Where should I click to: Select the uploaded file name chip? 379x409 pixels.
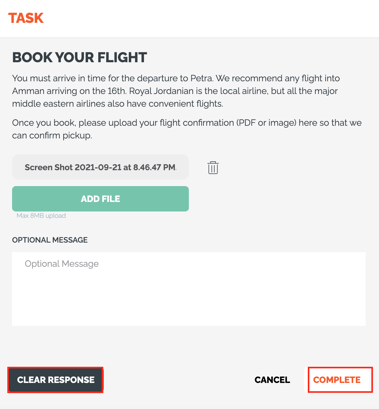click(x=100, y=167)
